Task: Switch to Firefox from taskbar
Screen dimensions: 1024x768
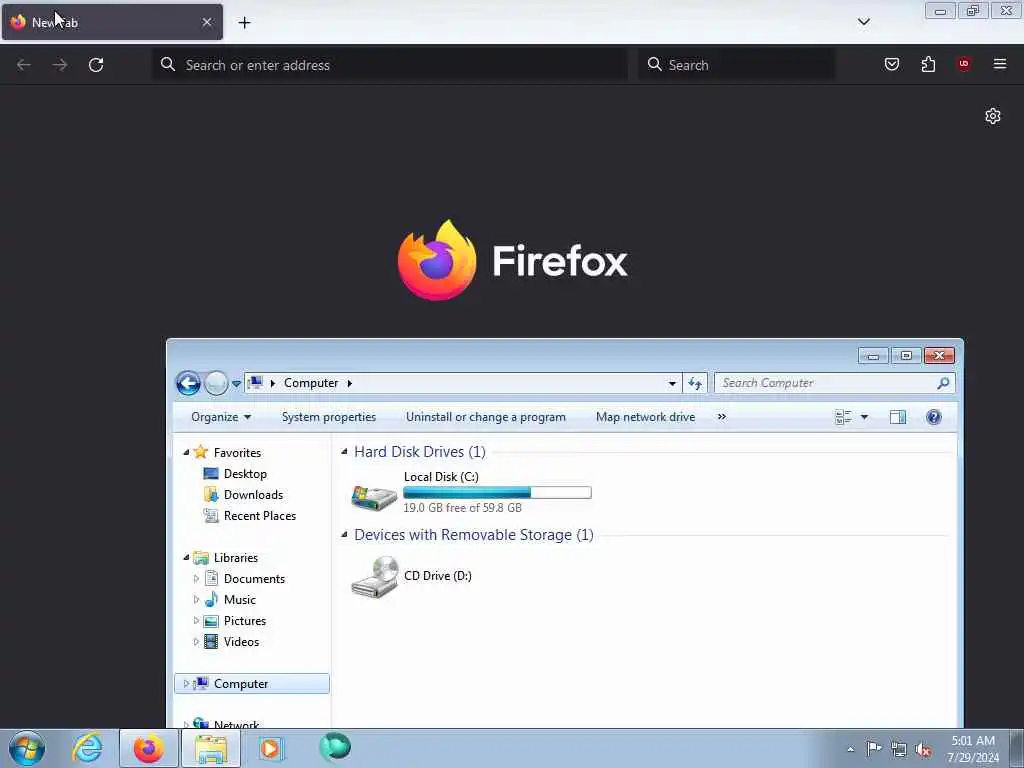Action: click(x=149, y=748)
